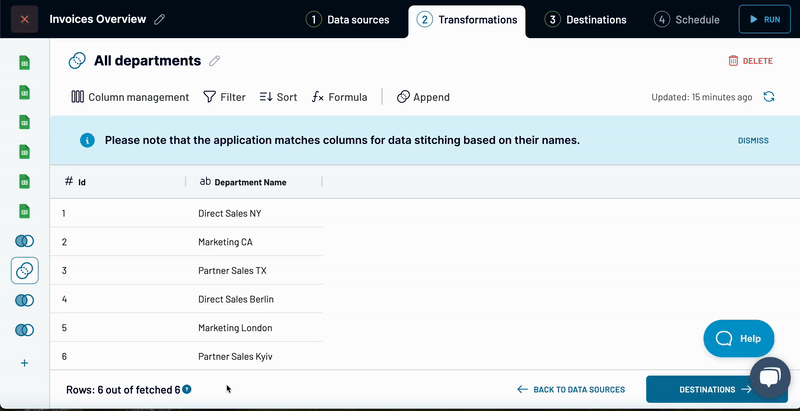Click pencil icon next to All departments
Viewport: 800px width, 411px height.
coord(214,61)
